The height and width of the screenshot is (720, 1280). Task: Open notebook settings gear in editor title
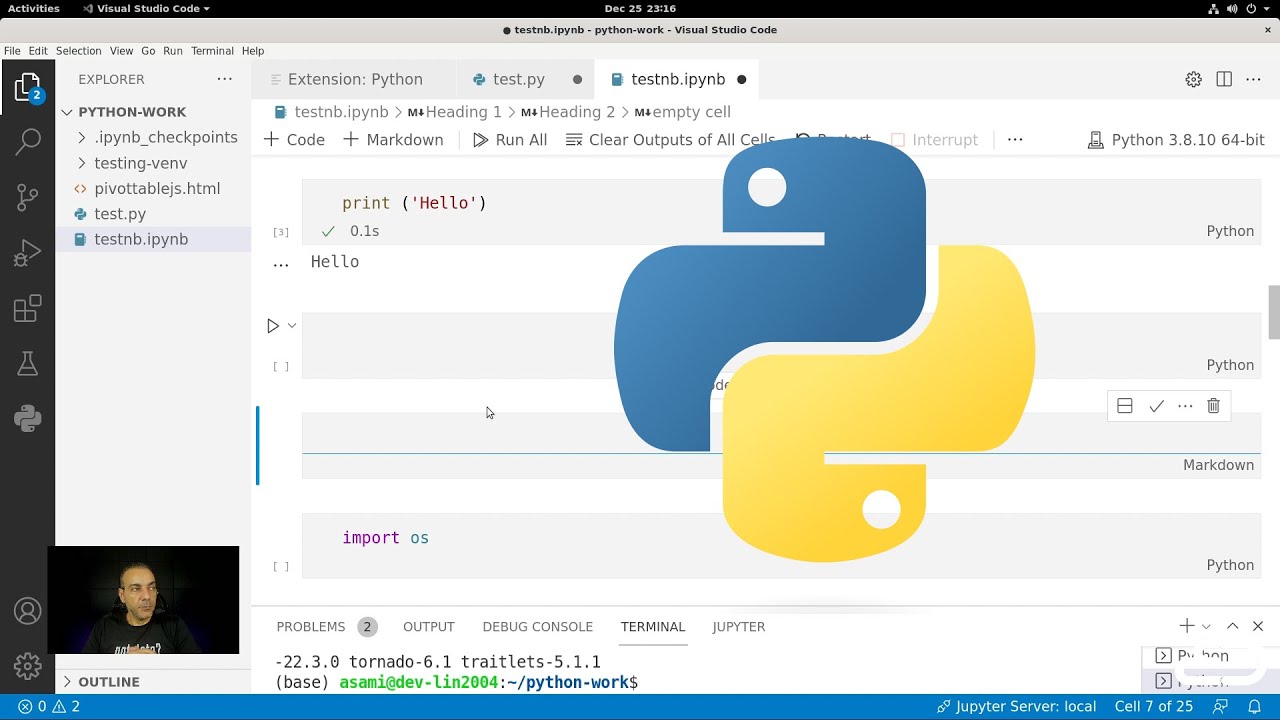click(x=1193, y=79)
